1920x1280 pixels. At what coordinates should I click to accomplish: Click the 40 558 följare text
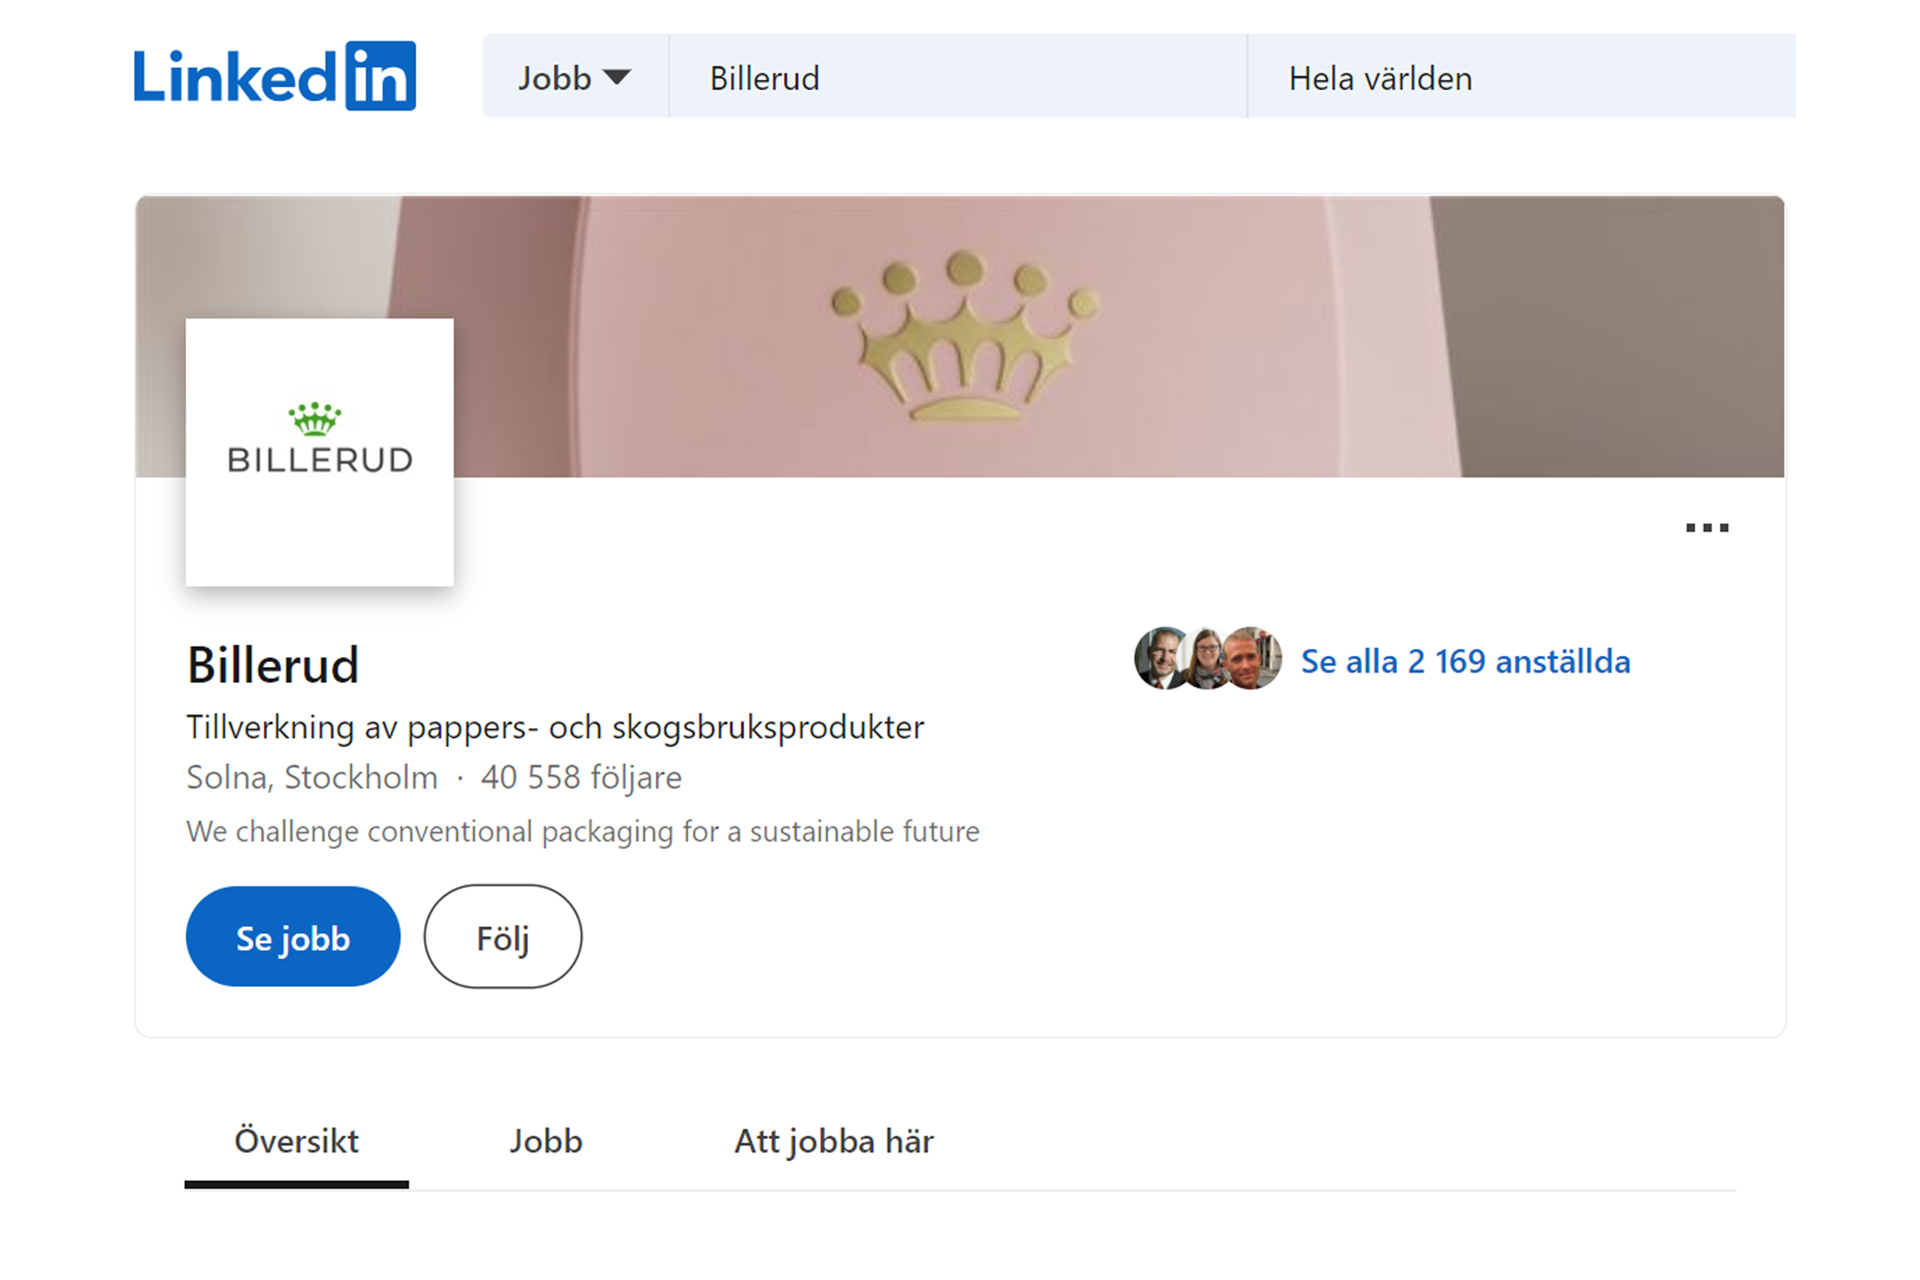pos(581,777)
